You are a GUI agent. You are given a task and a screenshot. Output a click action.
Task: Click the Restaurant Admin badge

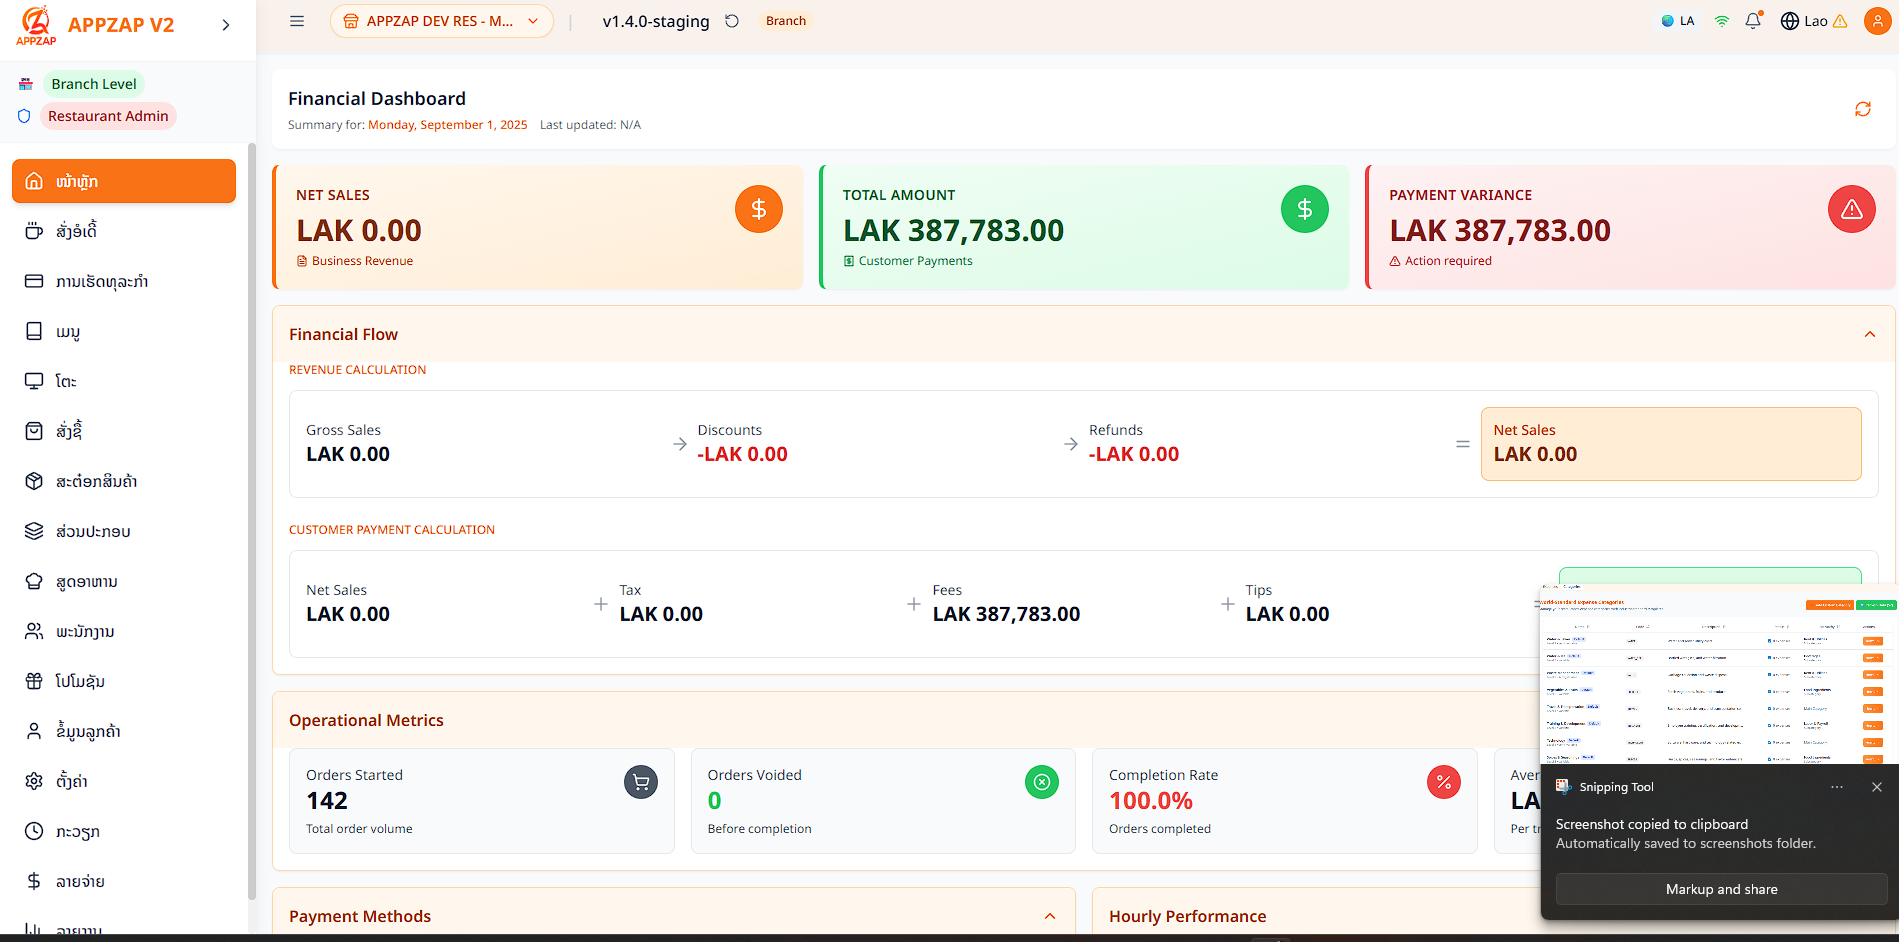(108, 116)
